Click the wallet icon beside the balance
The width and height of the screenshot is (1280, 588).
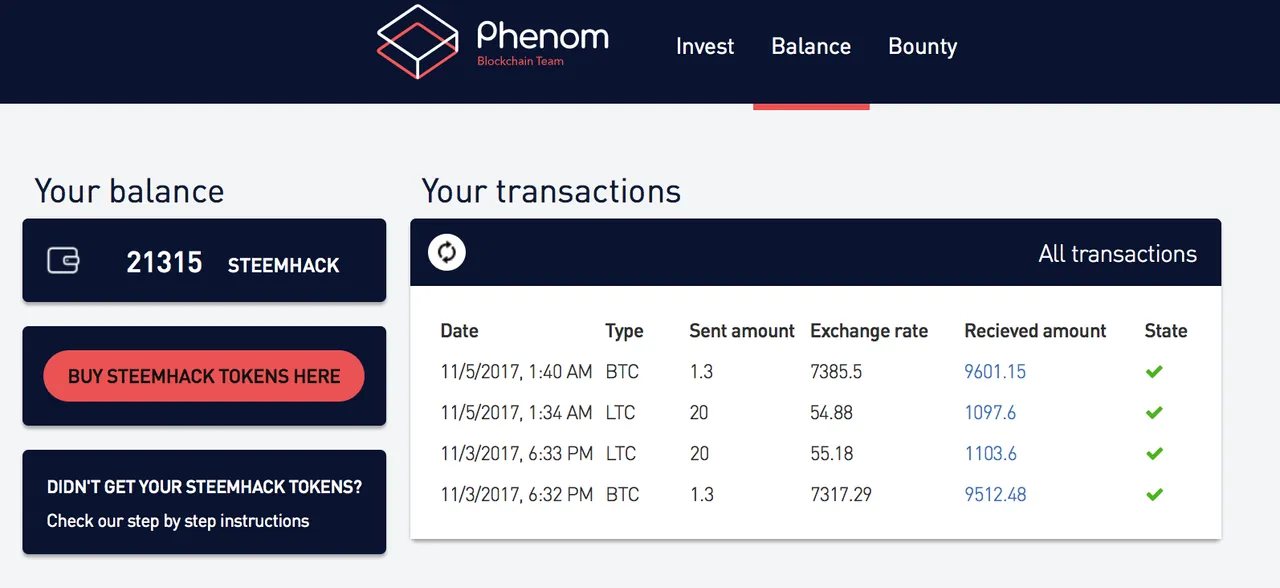click(x=64, y=261)
